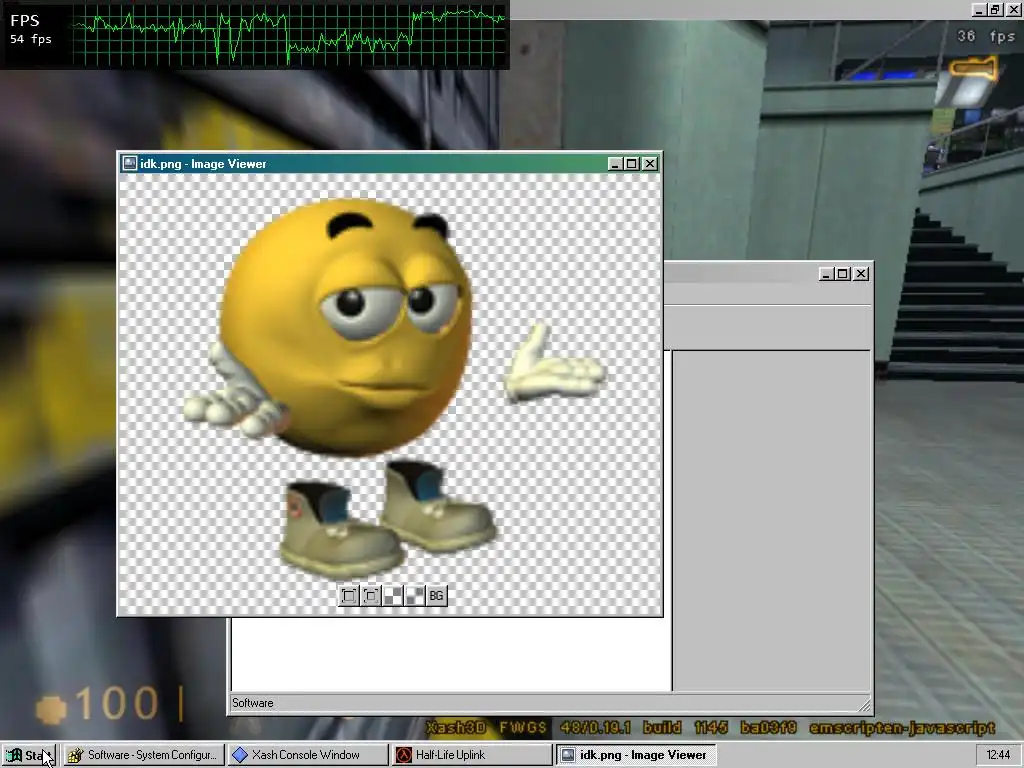Click the resize grip of Software window
1024x768 pixels.
point(864,705)
